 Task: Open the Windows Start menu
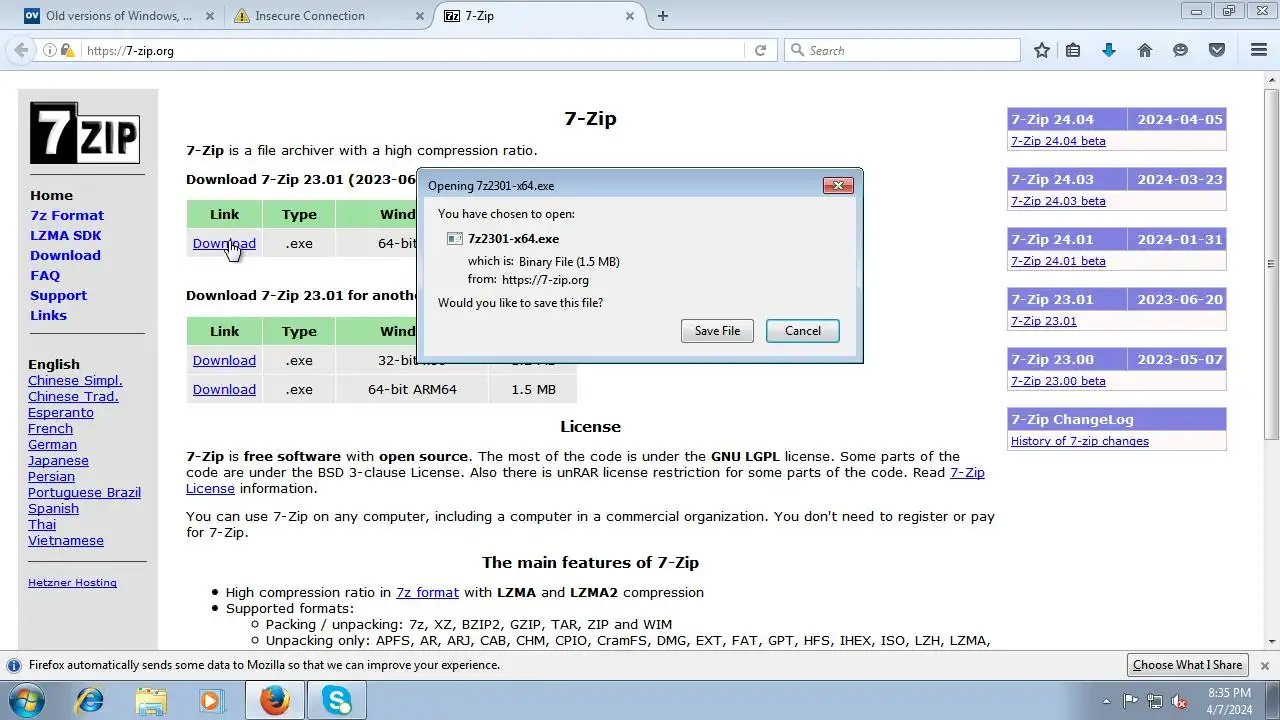point(27,700)
